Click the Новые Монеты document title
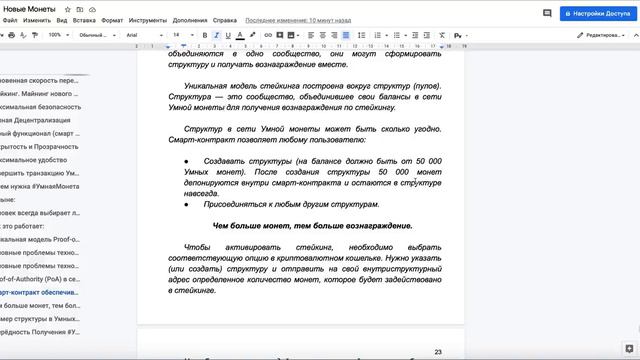 click(x=29, y=9)
